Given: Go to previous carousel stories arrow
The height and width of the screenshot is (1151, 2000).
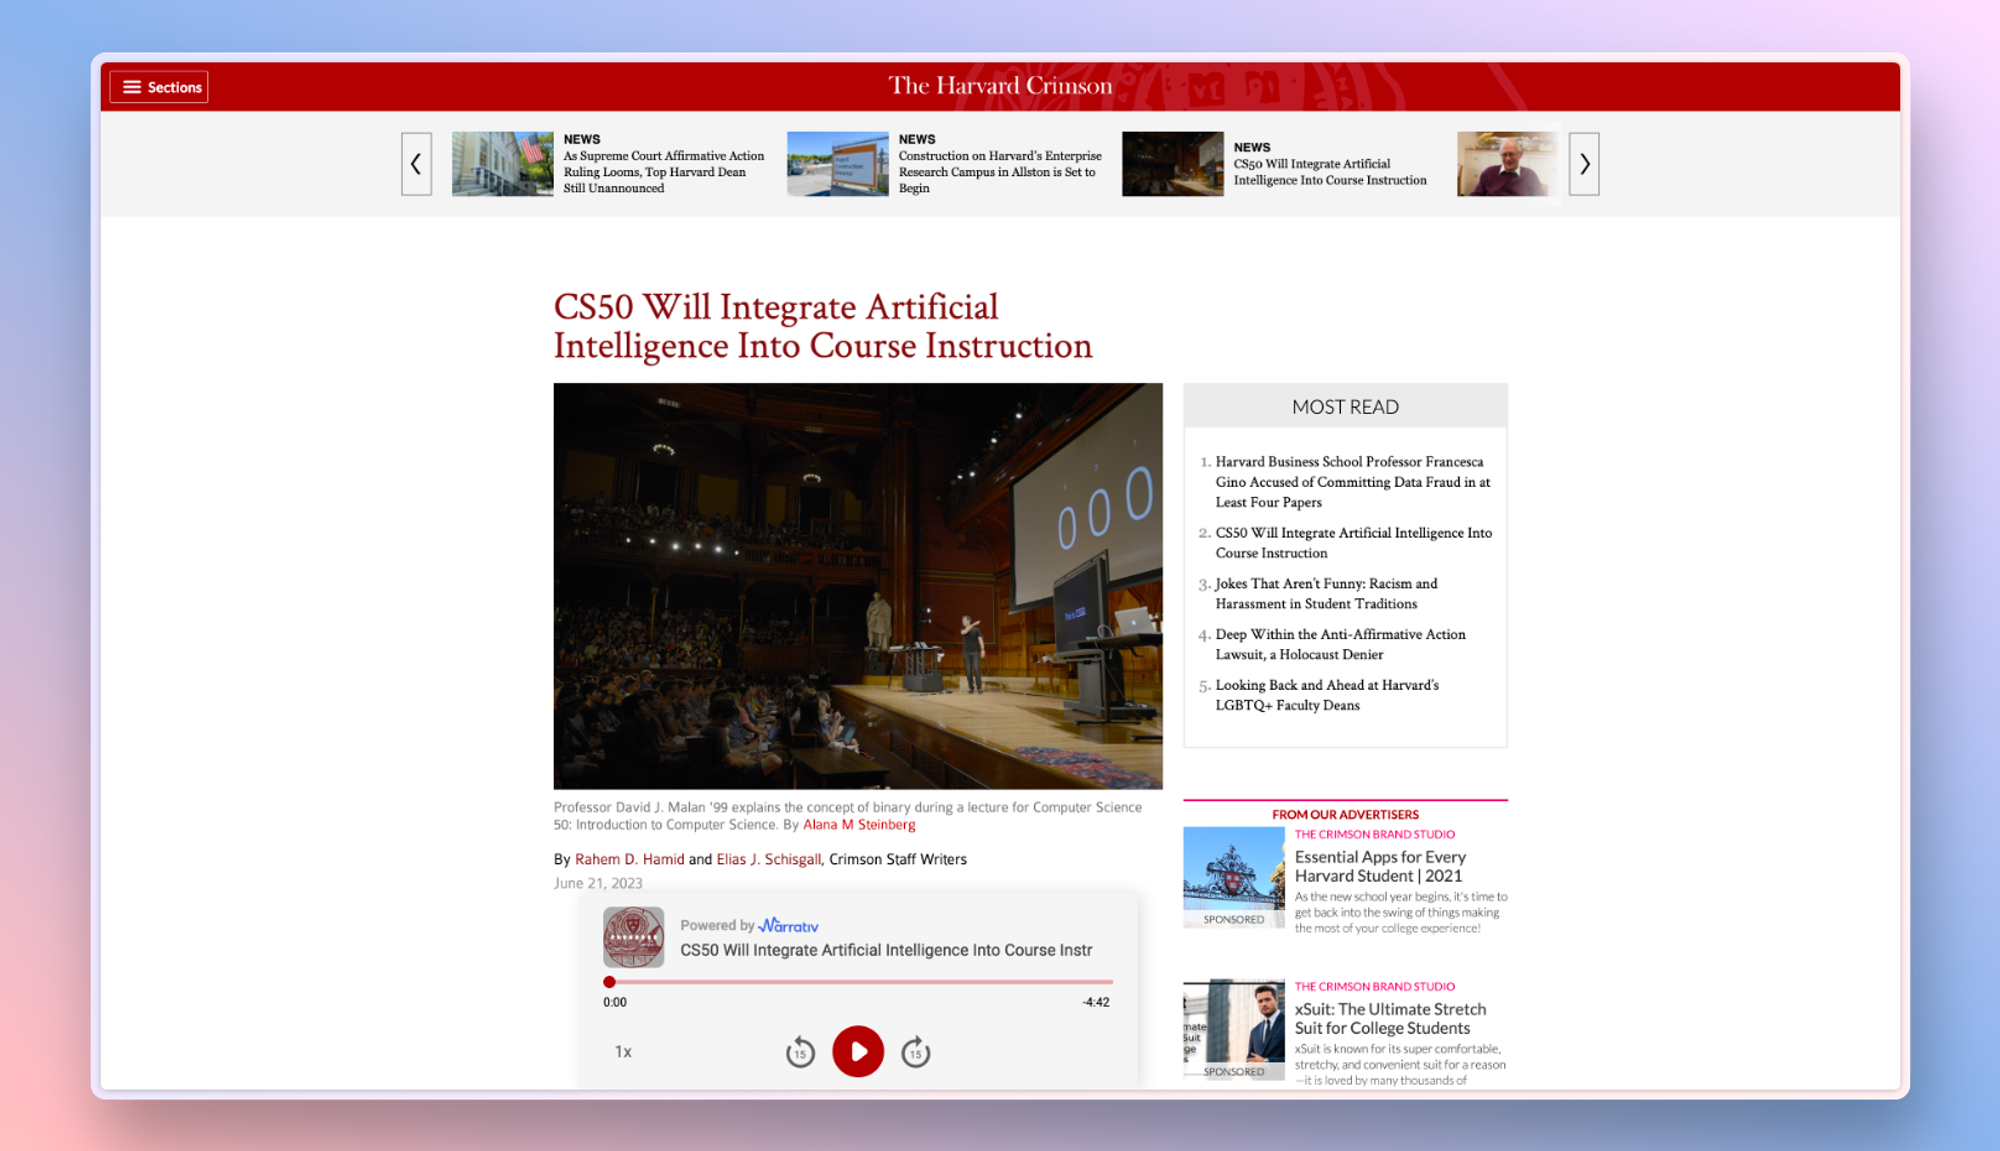Looking at the screenshot, I should pyautogui.click(x=416, y=164).
